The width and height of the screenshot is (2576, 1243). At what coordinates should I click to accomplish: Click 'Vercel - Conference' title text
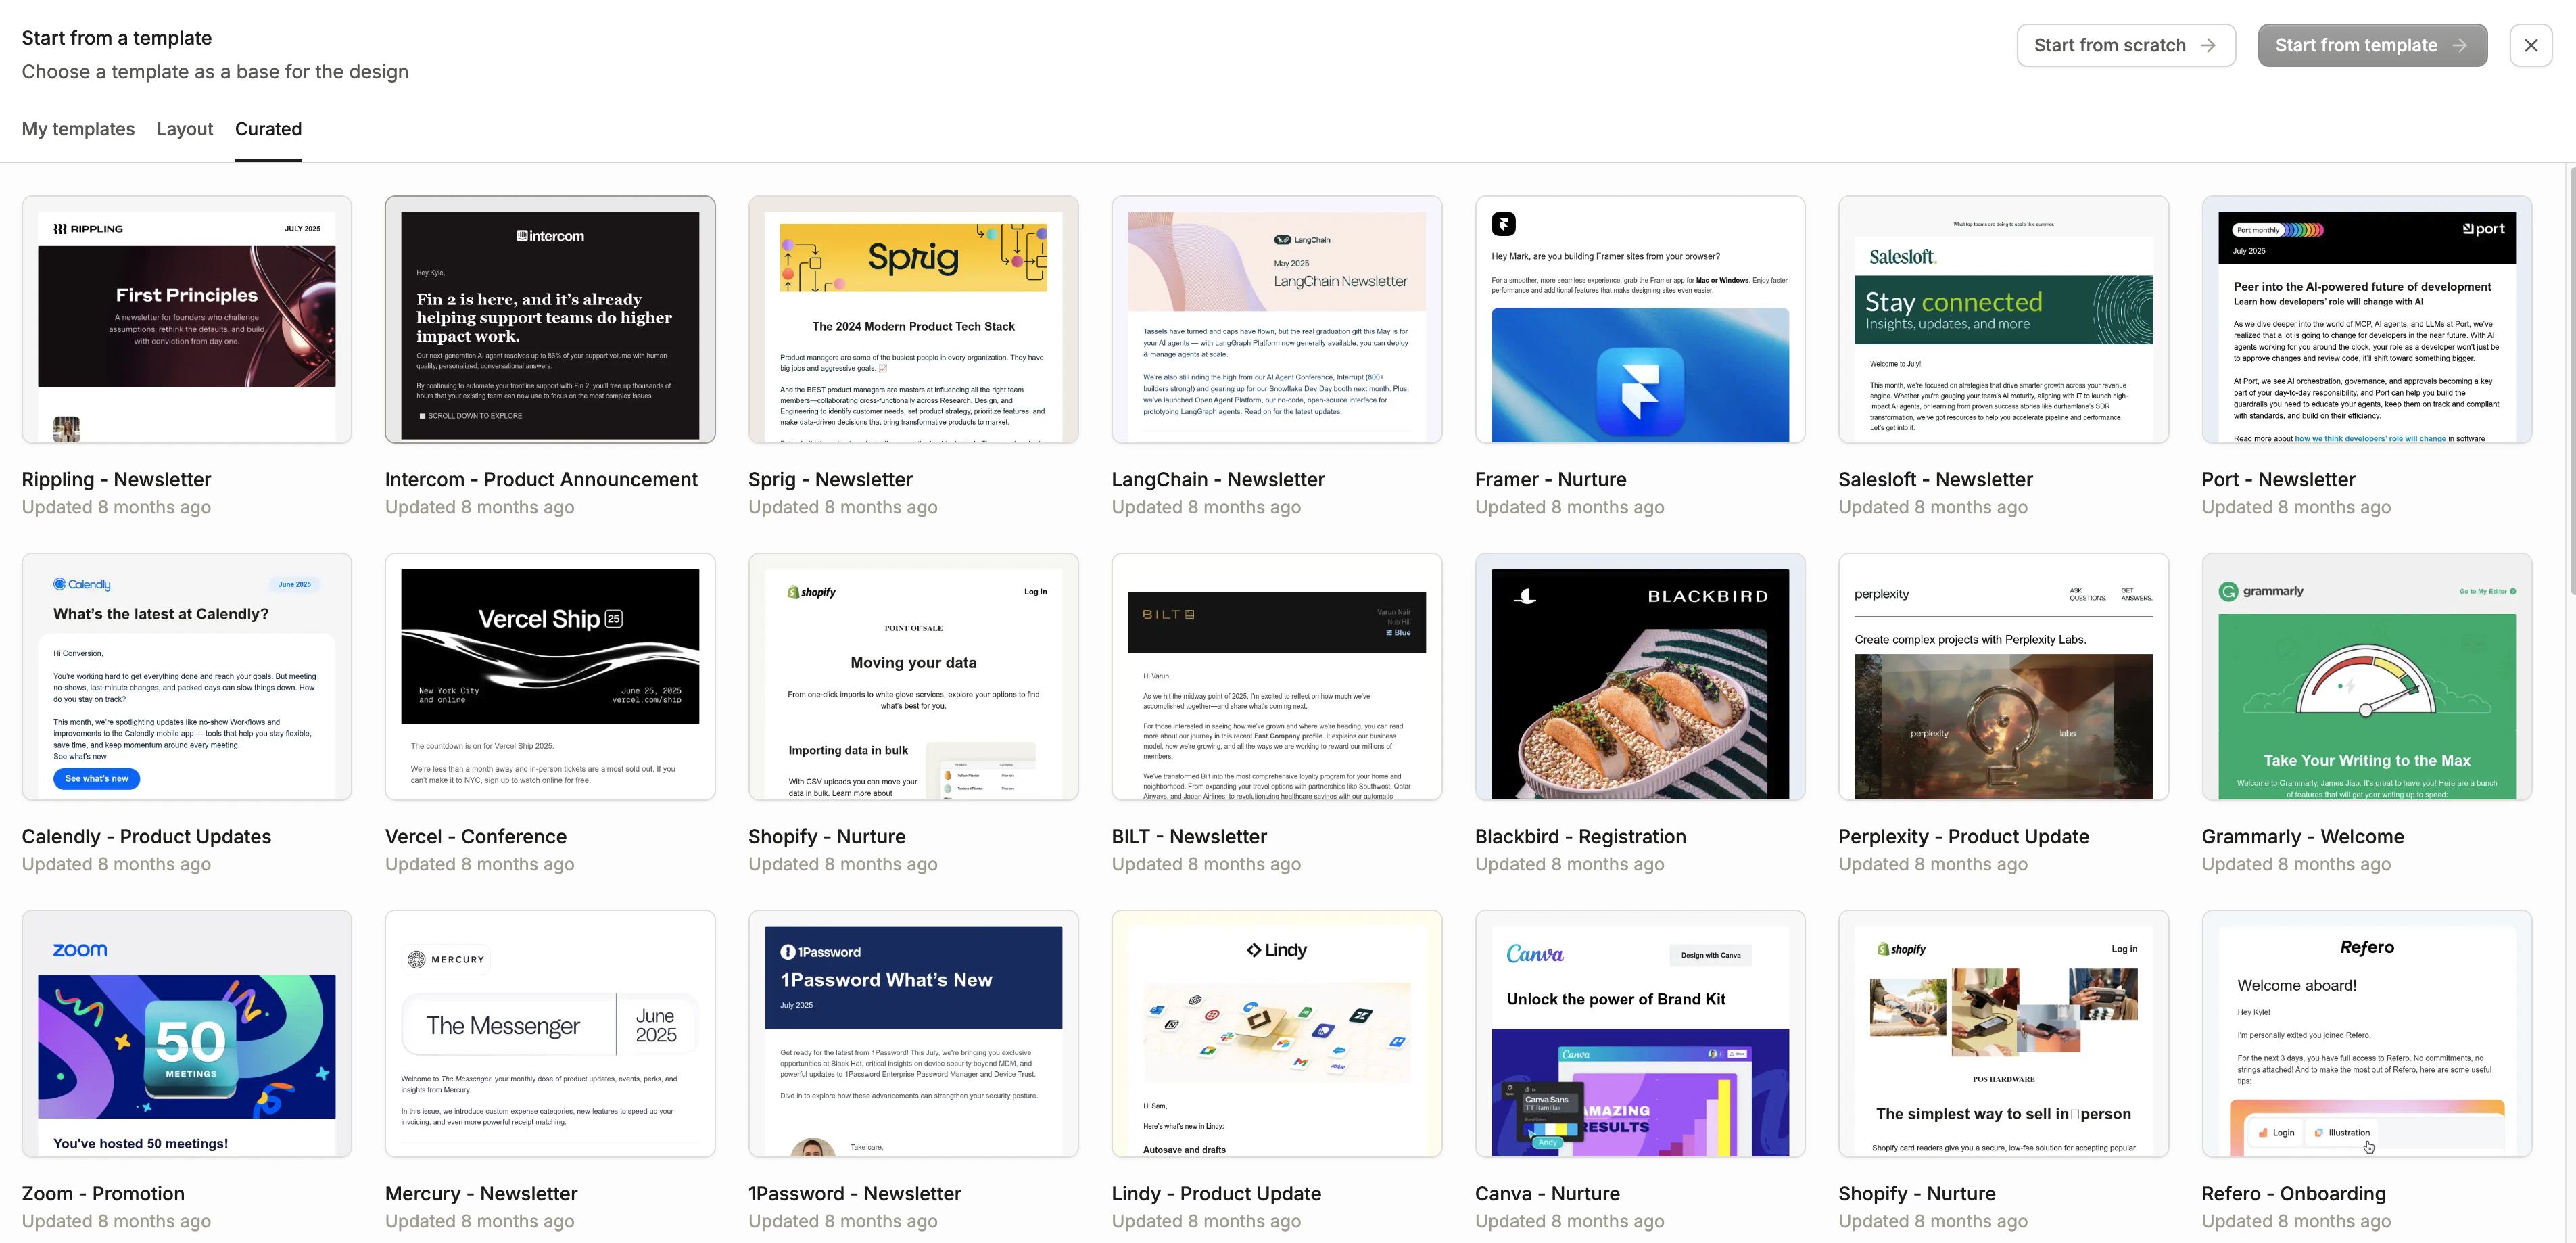click(475, 836)
